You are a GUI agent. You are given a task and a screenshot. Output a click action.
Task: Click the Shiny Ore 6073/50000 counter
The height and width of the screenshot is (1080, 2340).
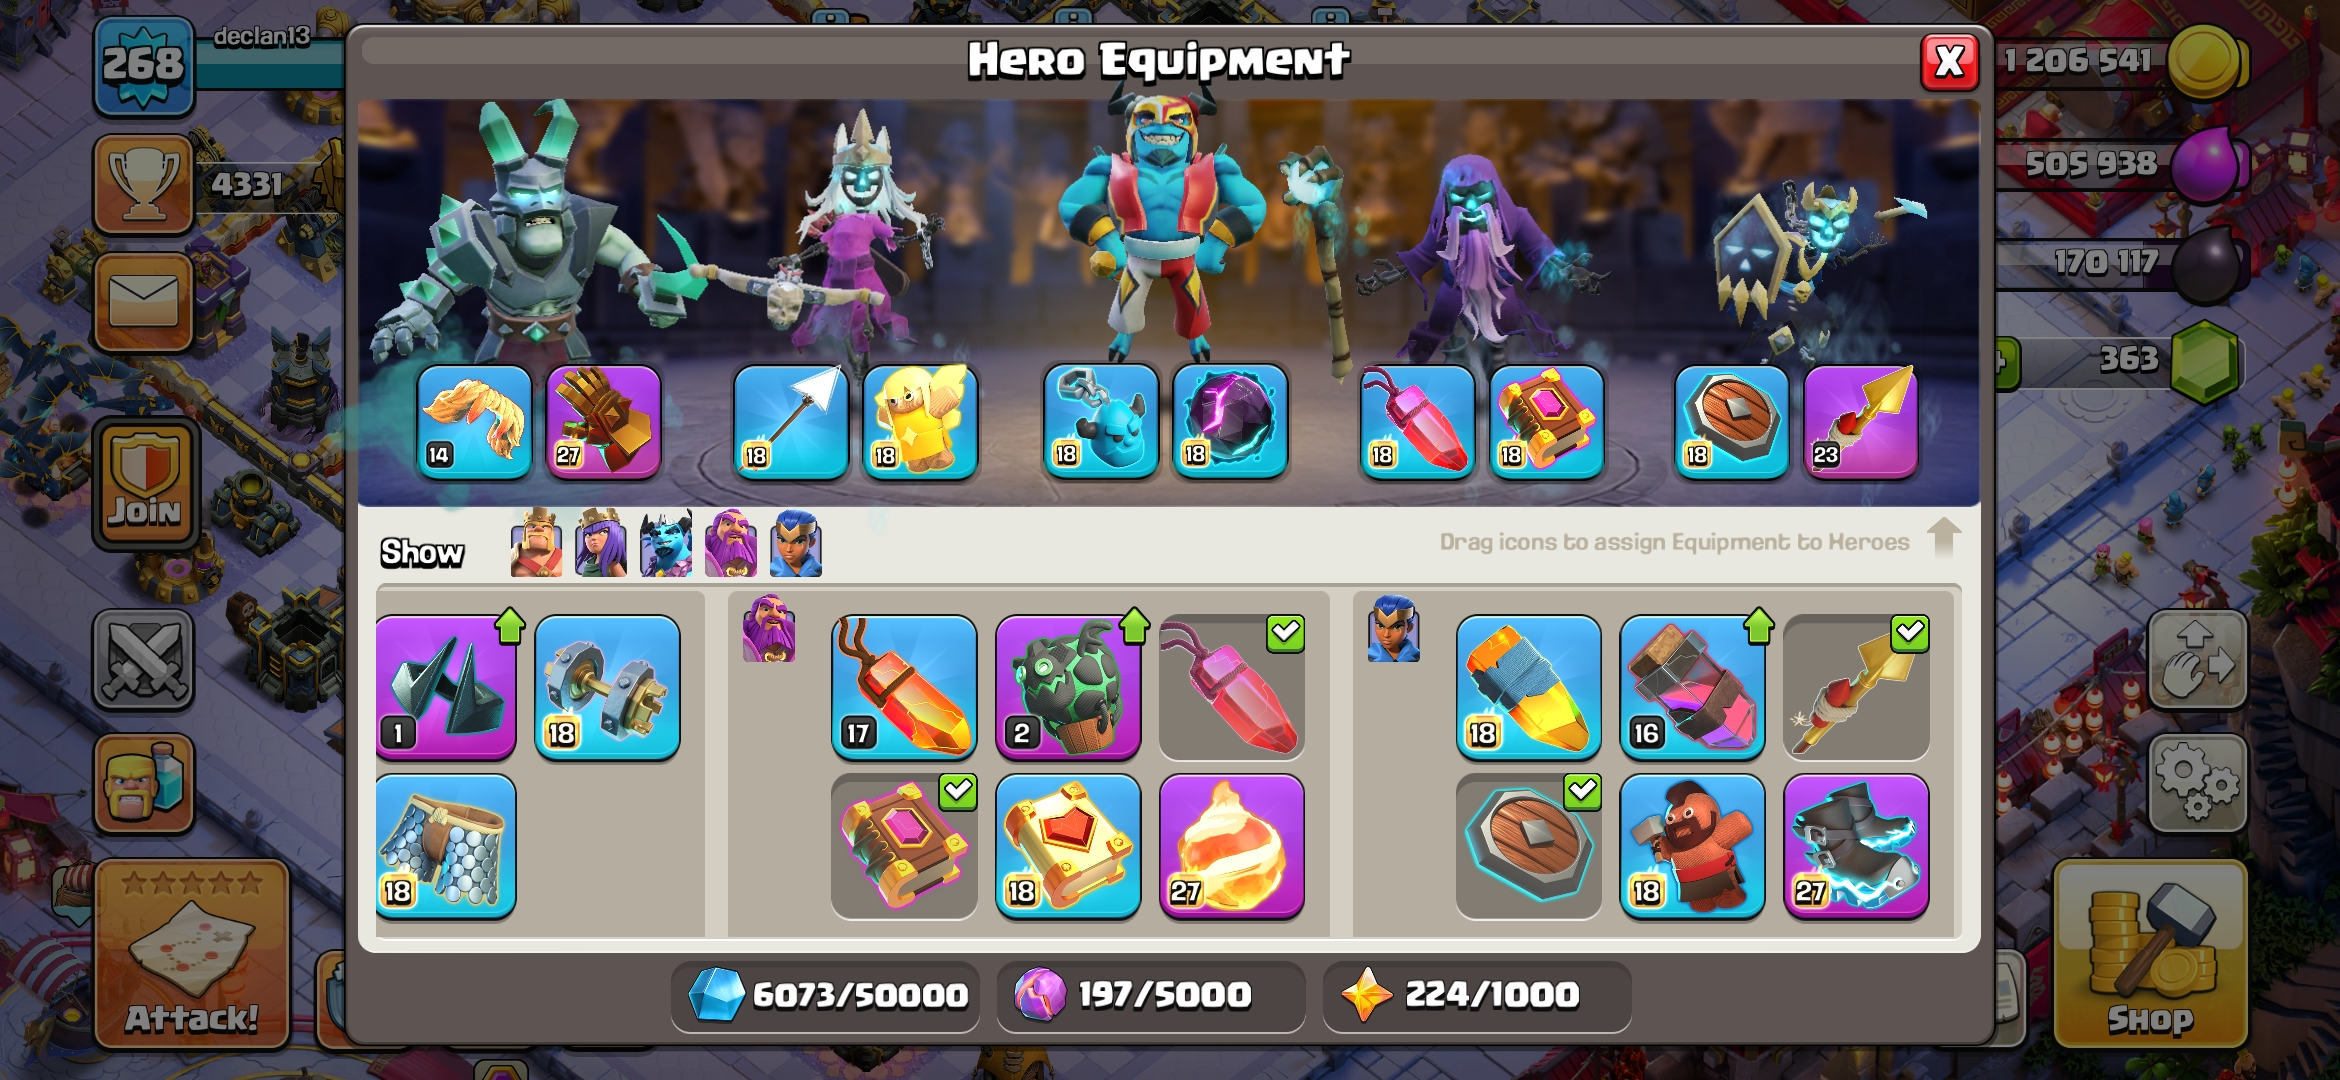pyautogui.click(x=826, y=995)
